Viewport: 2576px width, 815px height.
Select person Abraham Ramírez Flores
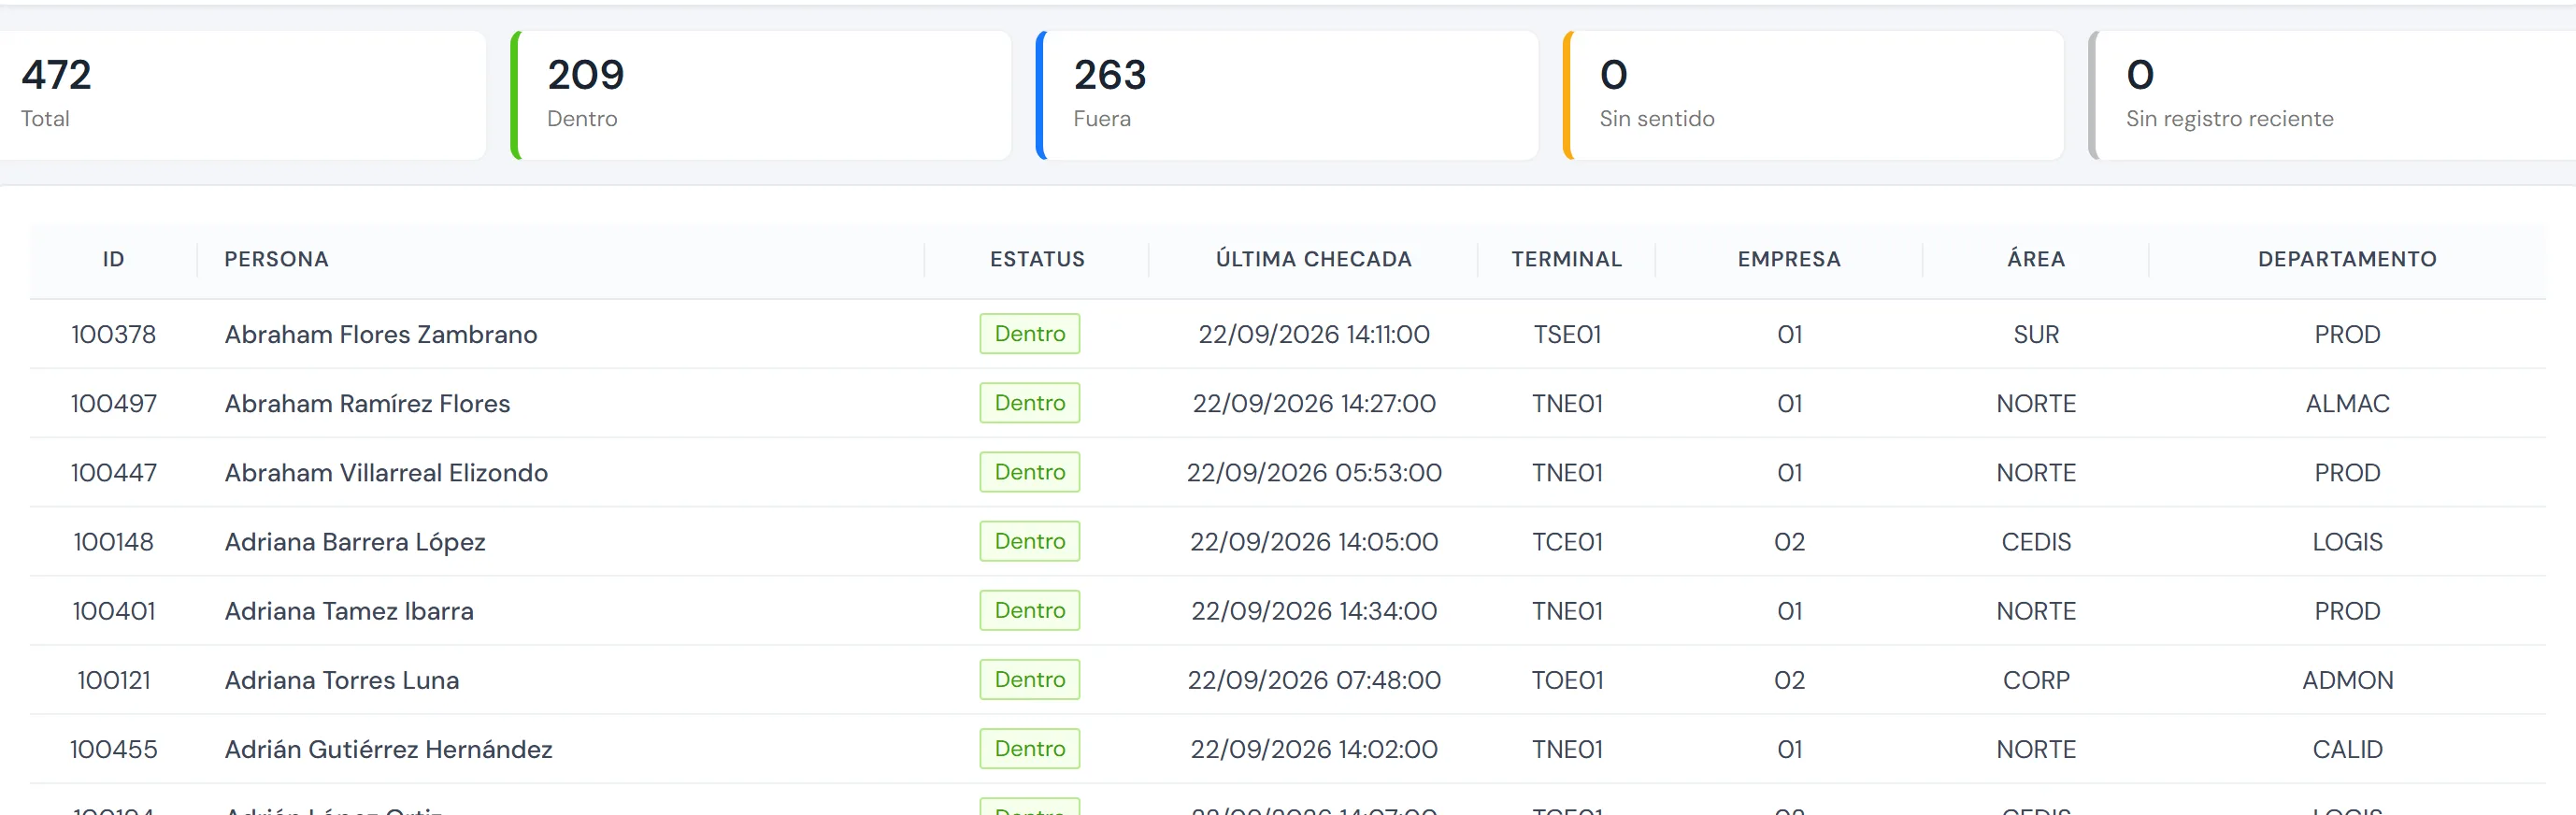click(367, 403)
